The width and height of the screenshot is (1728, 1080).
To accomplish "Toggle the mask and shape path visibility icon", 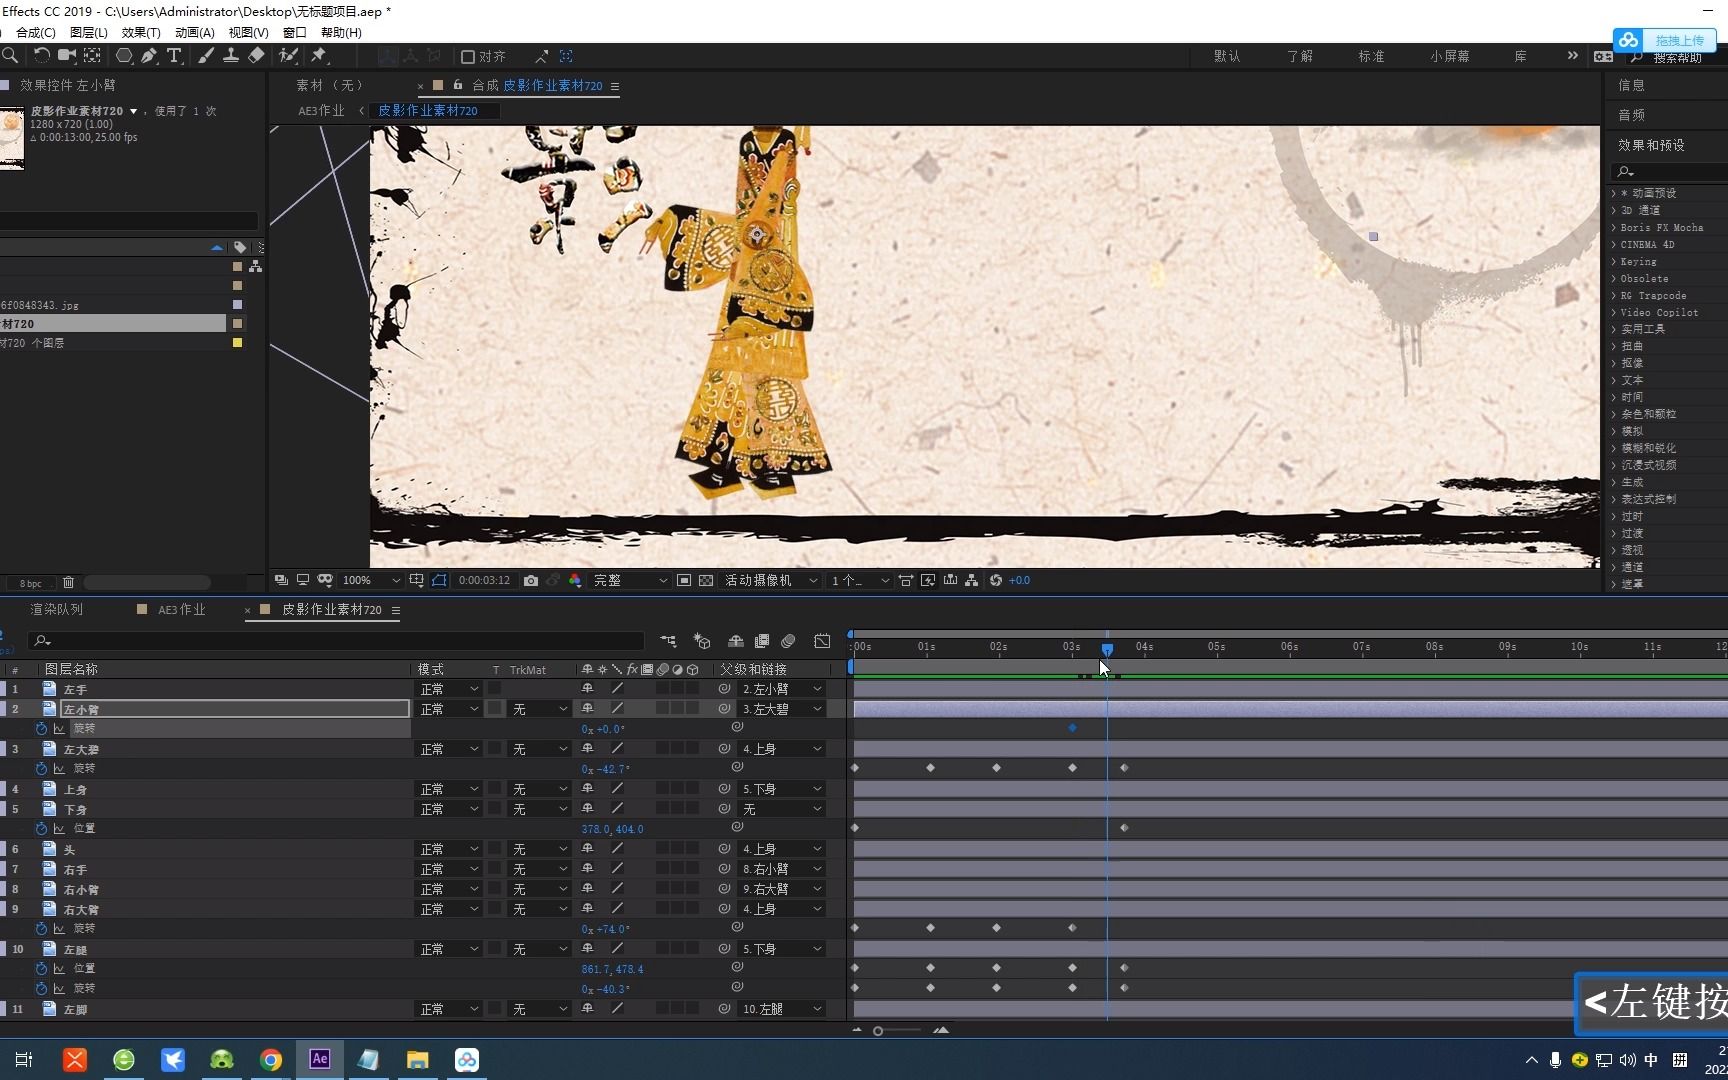I will [439, 580].
